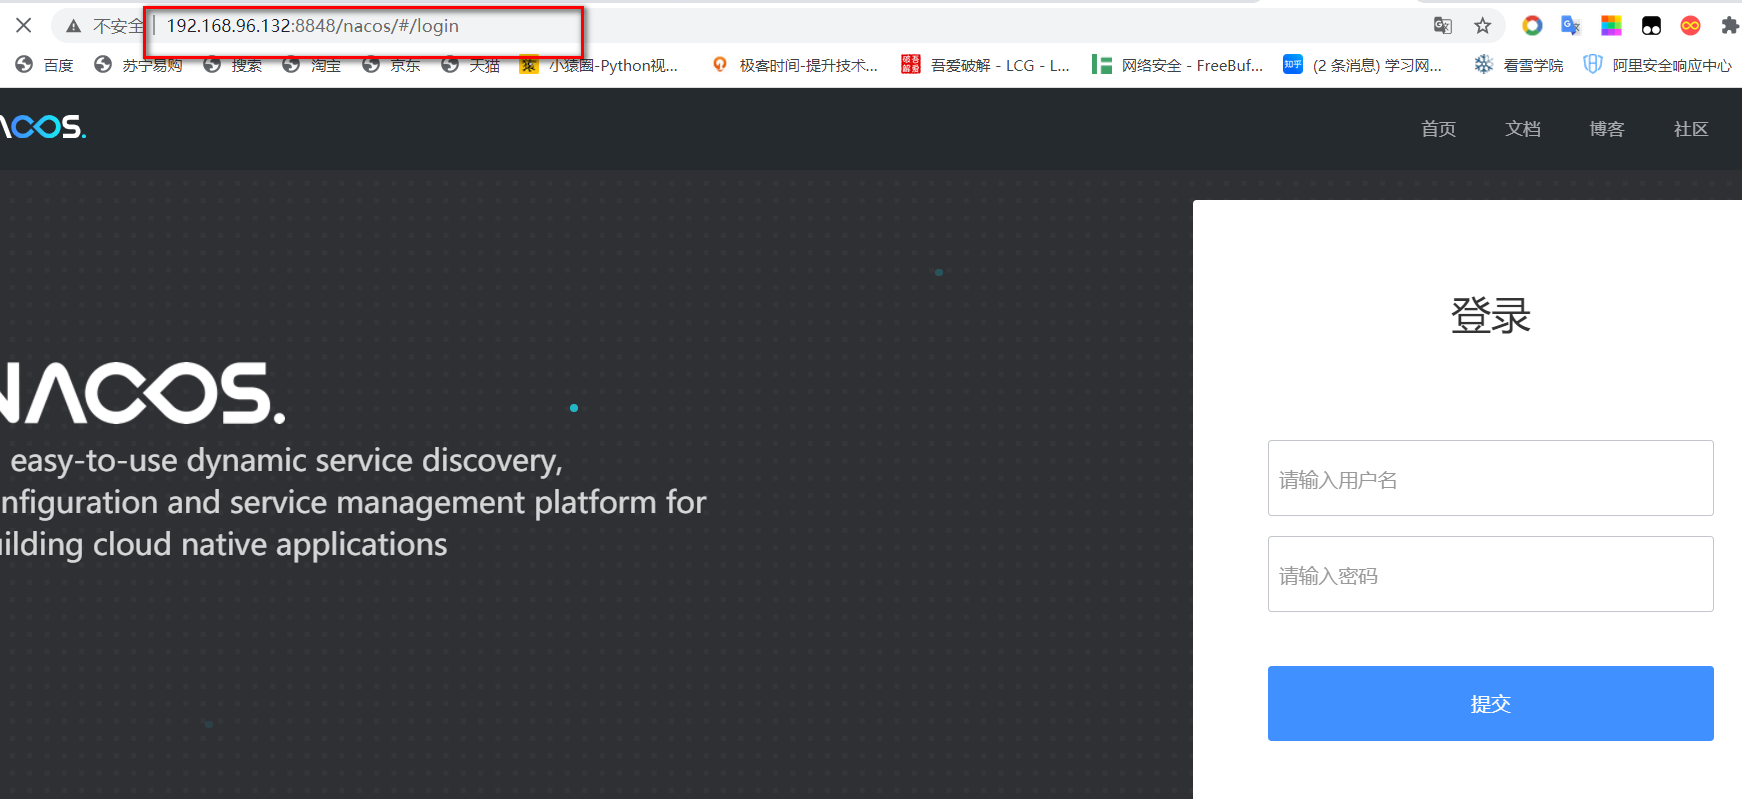
Task: Open the extensions puzzle piece menu
Action: [x=1730, y=26]
